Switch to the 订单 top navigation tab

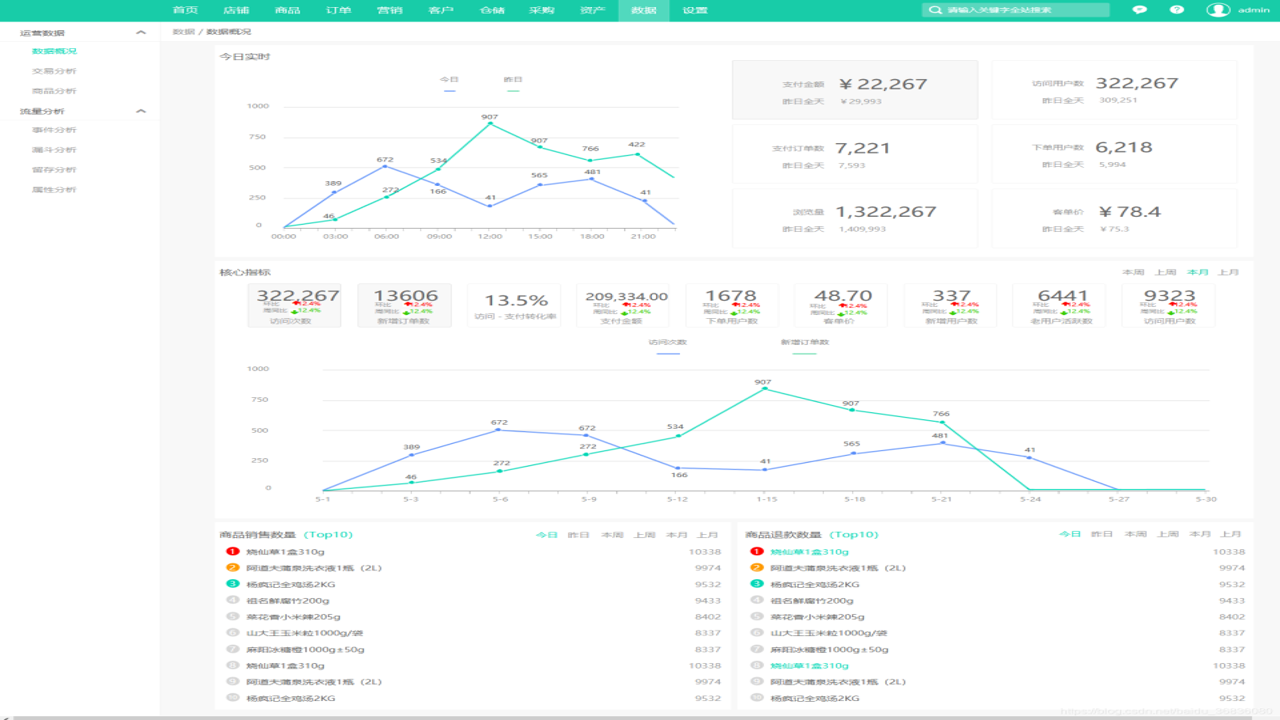[338, 10]
